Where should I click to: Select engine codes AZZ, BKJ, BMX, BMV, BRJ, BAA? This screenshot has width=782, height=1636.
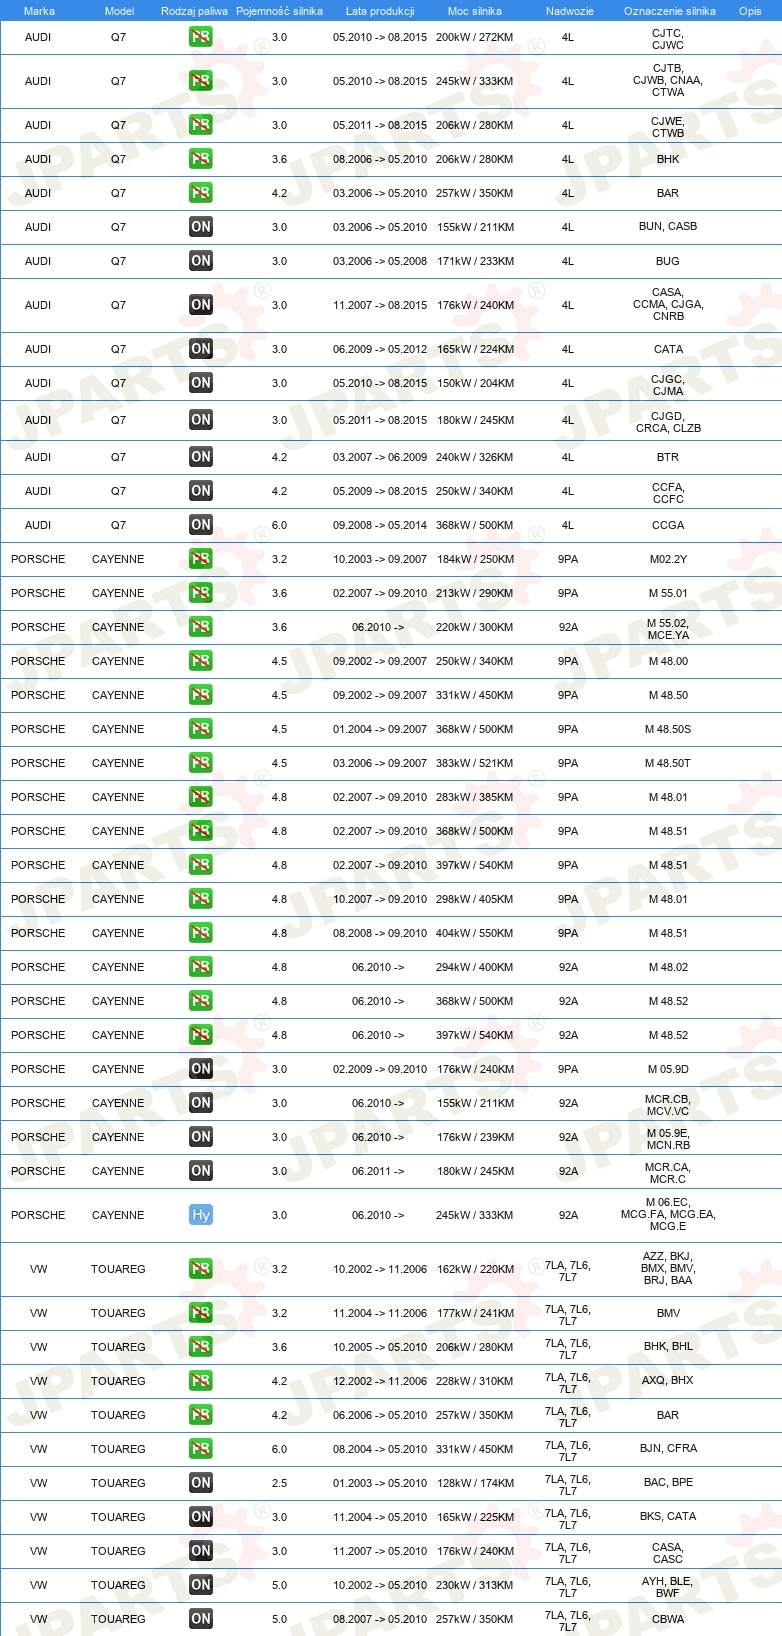(668, 1268)
